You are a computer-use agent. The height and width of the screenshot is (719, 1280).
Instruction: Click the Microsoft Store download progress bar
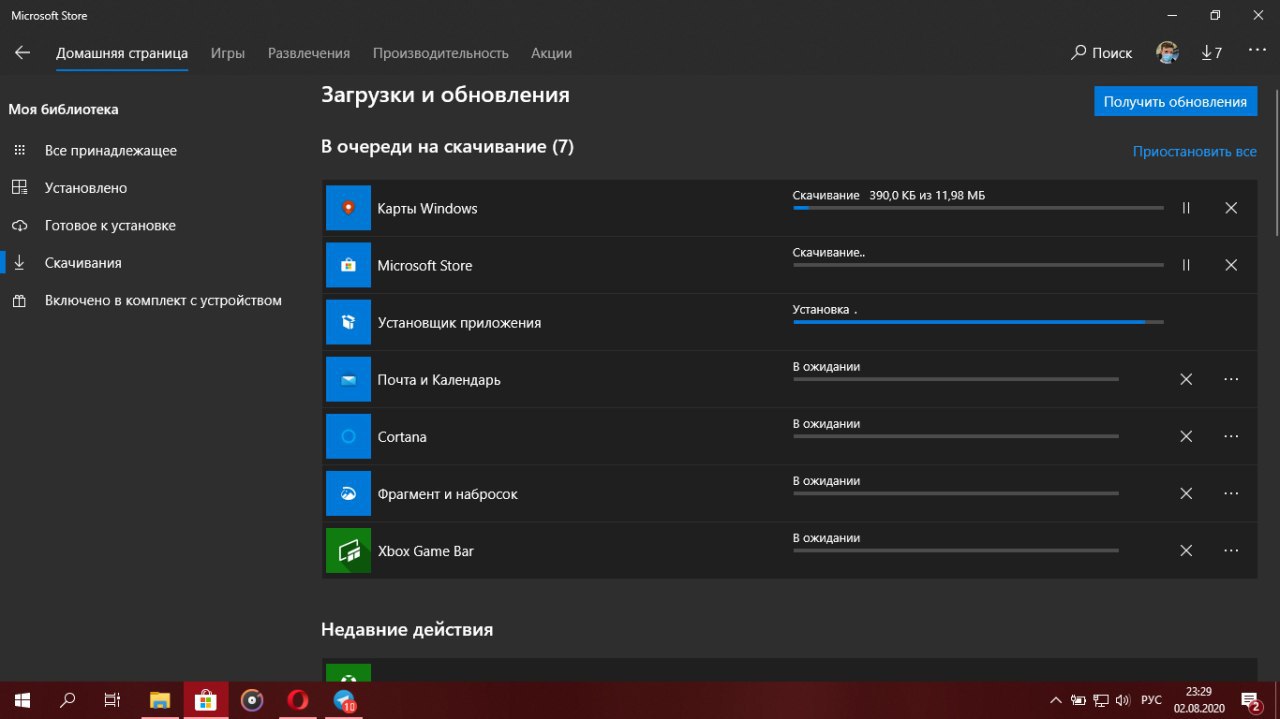[978, 265]
